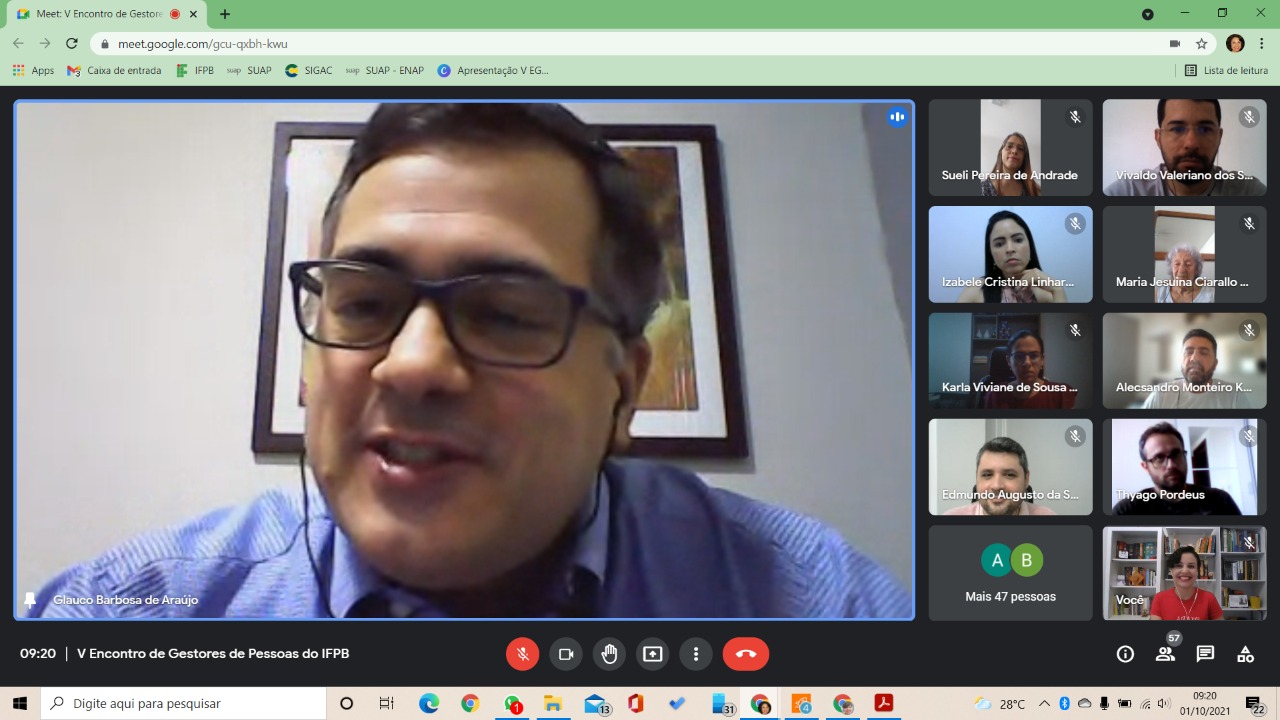1280x720 pixels.
Task: Unmute the microphone in the call bar
Action: 522,654
